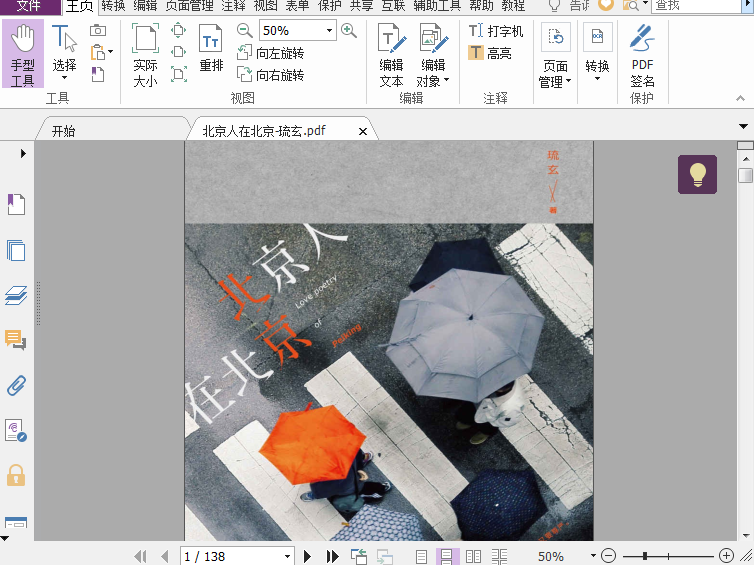Open the Edit (编辑) ribbon tab
The image size is (754, 565).
coord(145,6)
